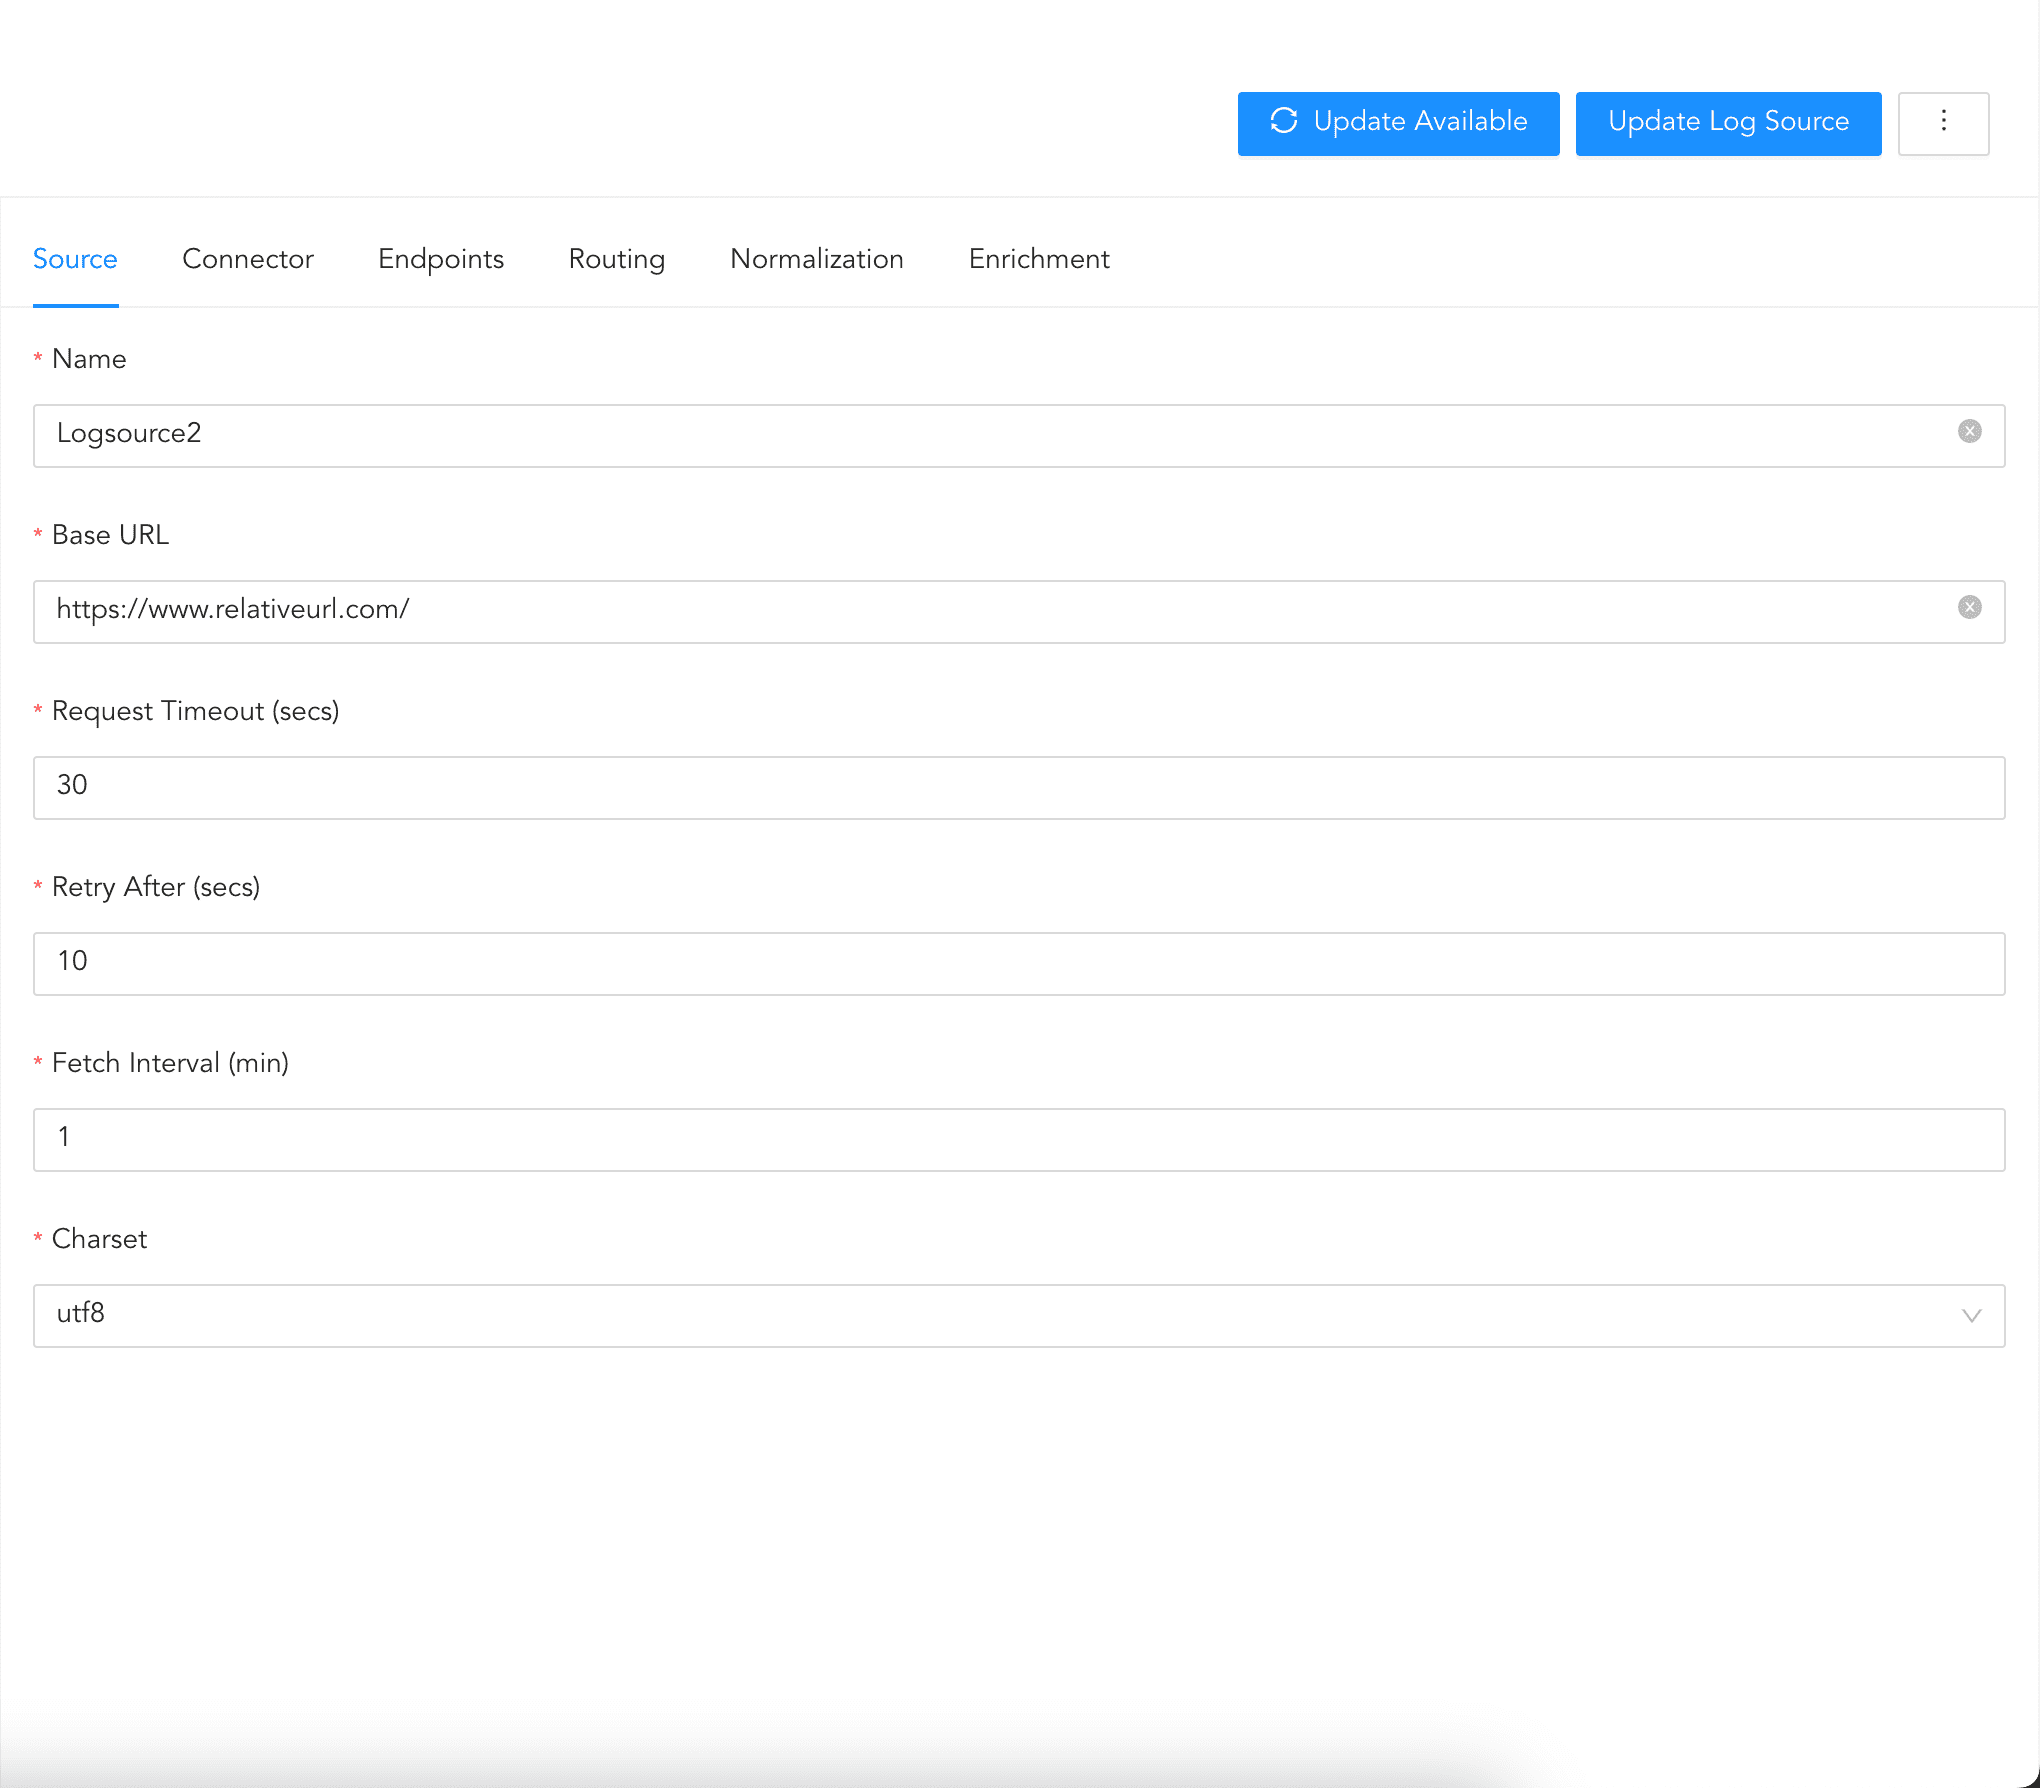Select the Normalization tab
The image size is (2040, 1788).
tap(816, 259)
